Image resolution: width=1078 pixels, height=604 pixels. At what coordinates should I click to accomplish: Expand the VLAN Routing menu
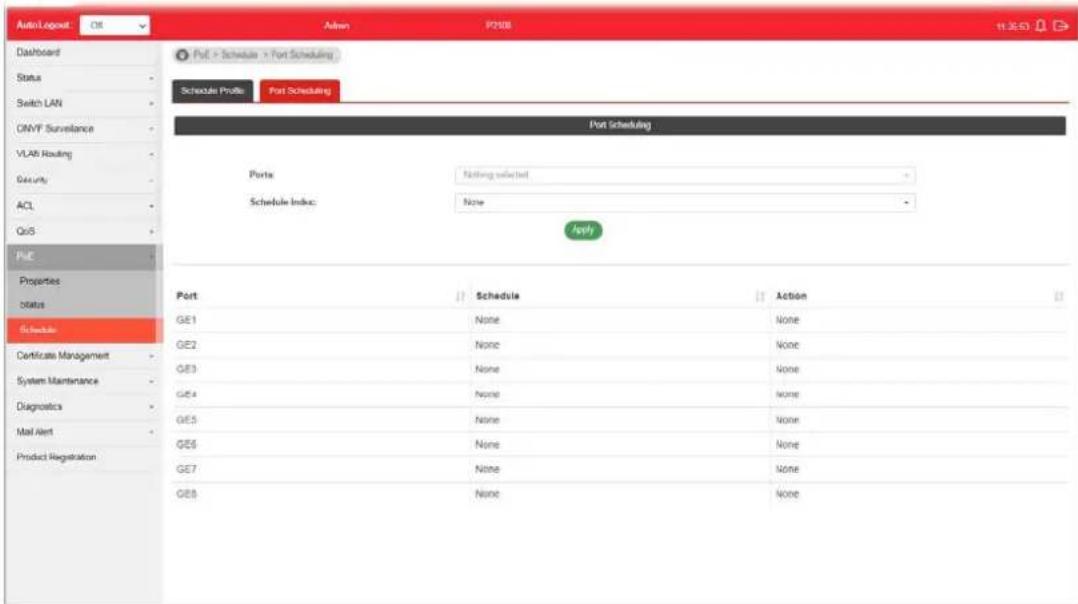tap(83, 154)
